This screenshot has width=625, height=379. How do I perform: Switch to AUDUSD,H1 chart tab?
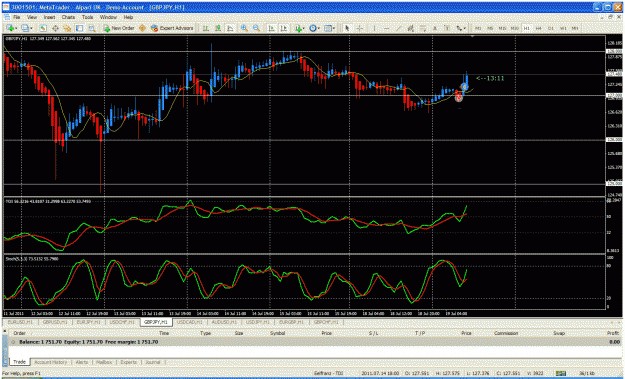click(224, 322)
